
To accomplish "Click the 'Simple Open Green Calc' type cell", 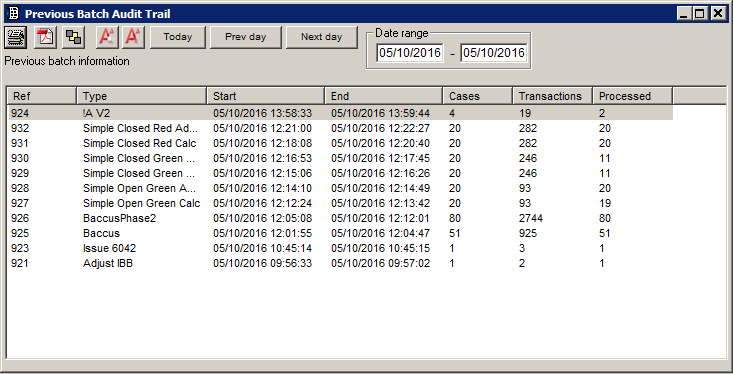I will click(x=142, y=203).
